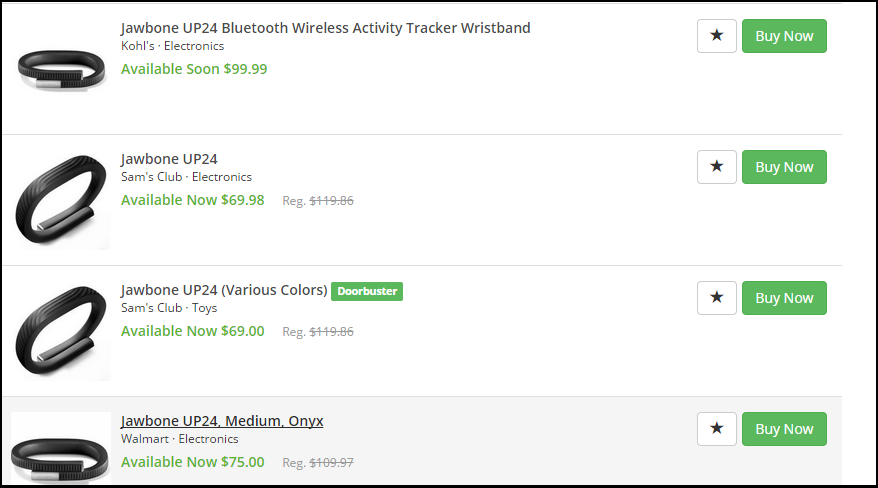Click the Available Now $75.00 price text
The width and height of the screenshot is (878, 488).
(x=193, y=462)
